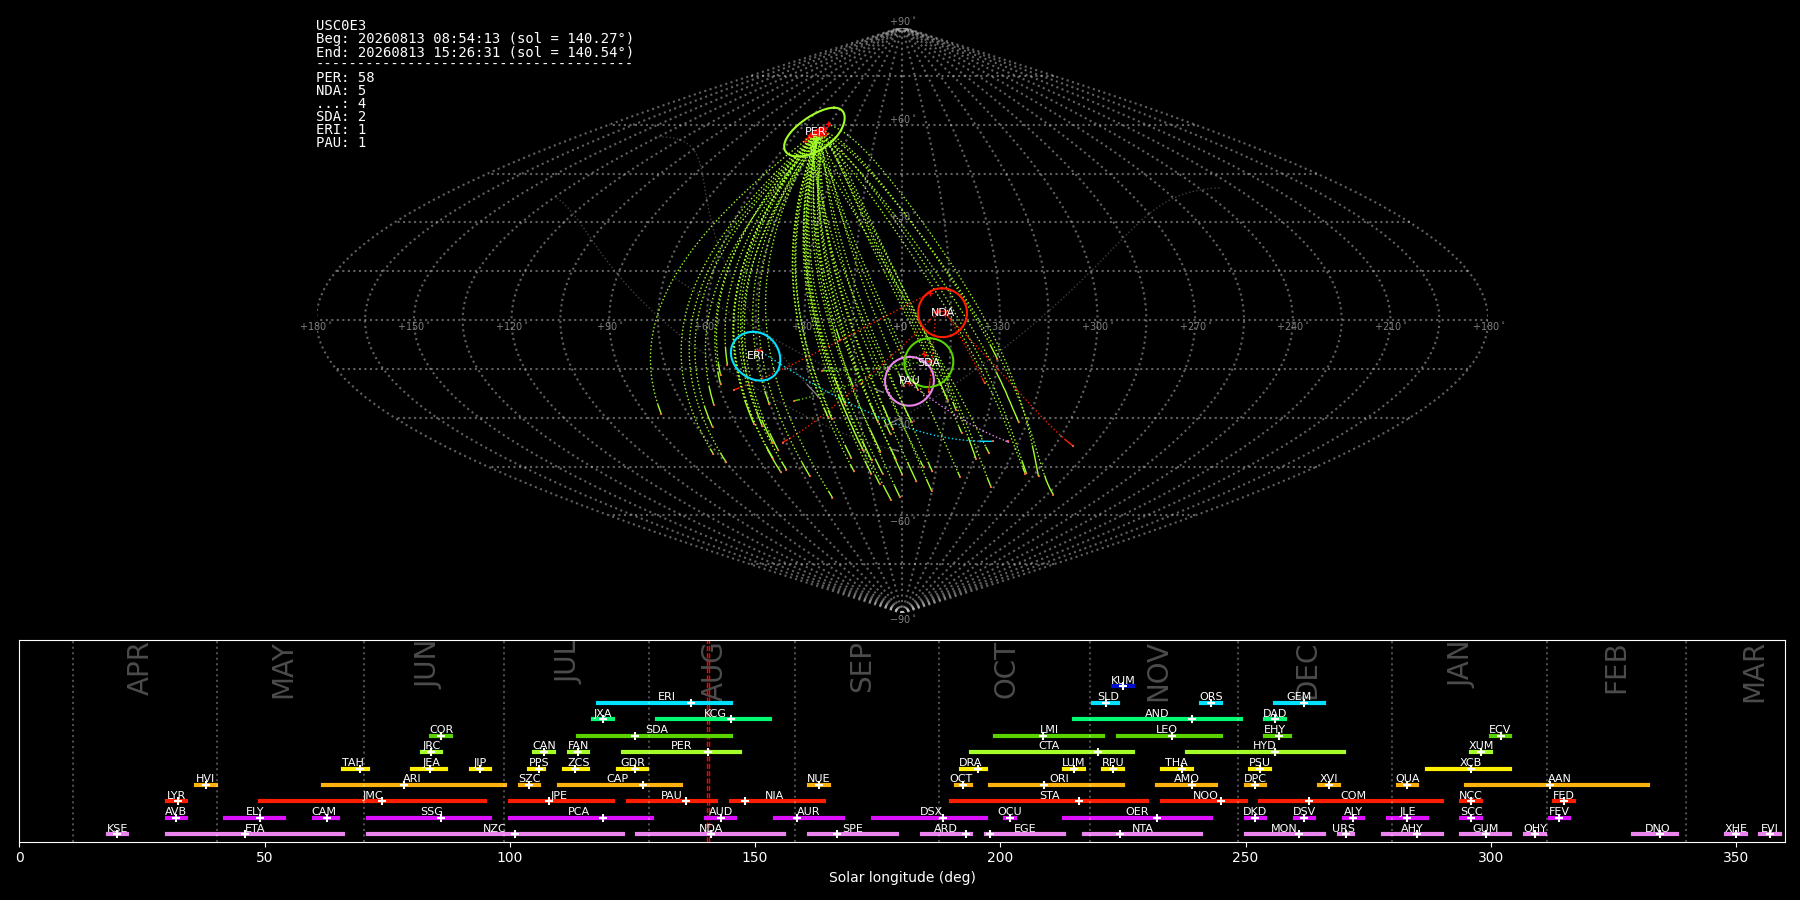This screenshot has width=1800, height=900.
Task: Click the PER radiant ellipse marker
Action: point(814,132)
